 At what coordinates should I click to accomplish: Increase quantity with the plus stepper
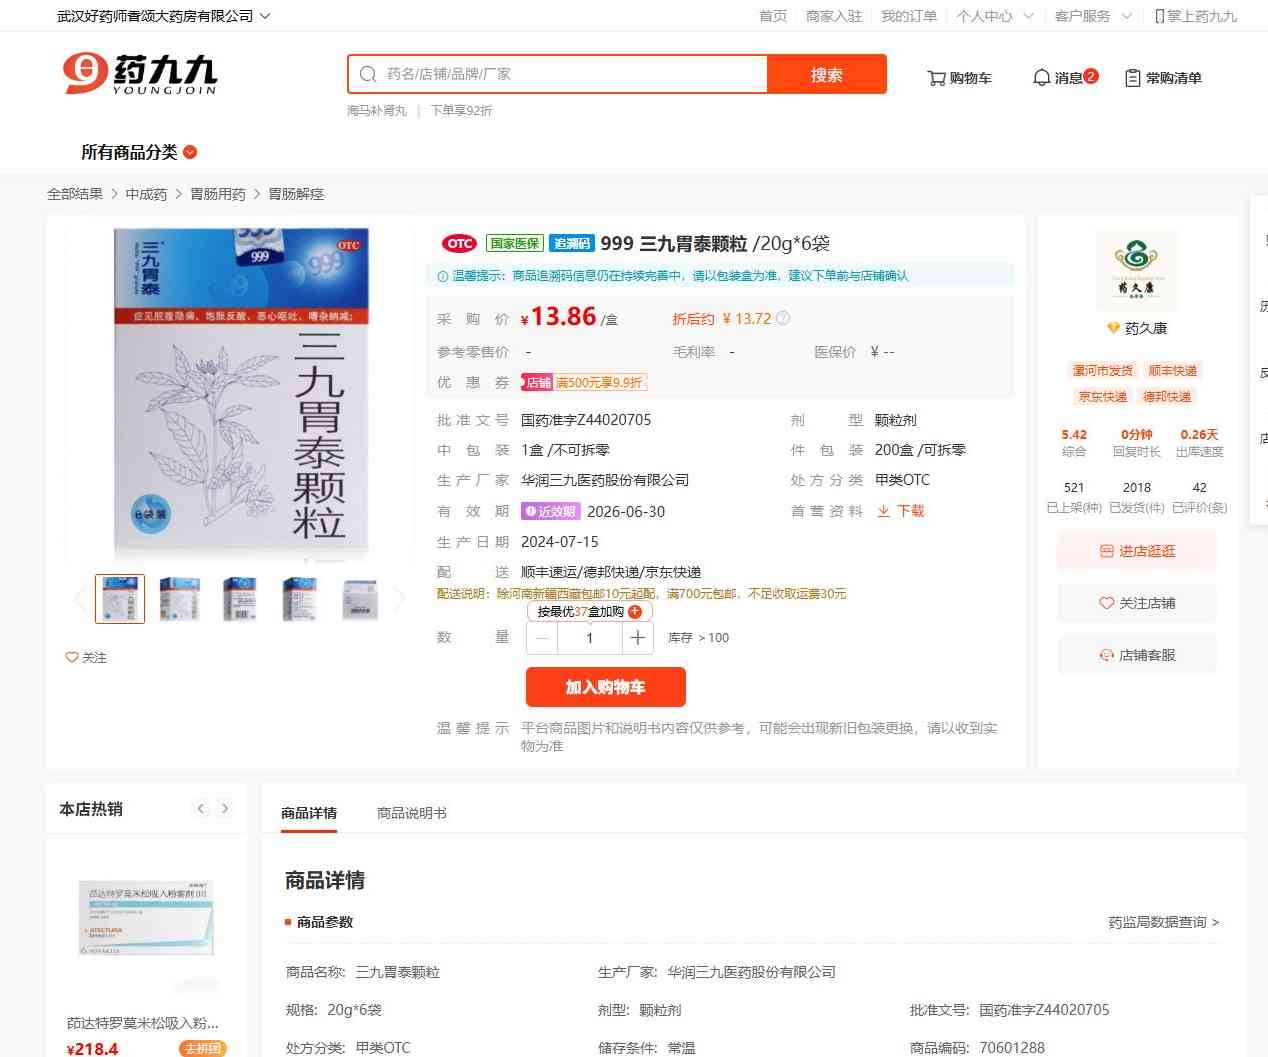pos(637,638)
